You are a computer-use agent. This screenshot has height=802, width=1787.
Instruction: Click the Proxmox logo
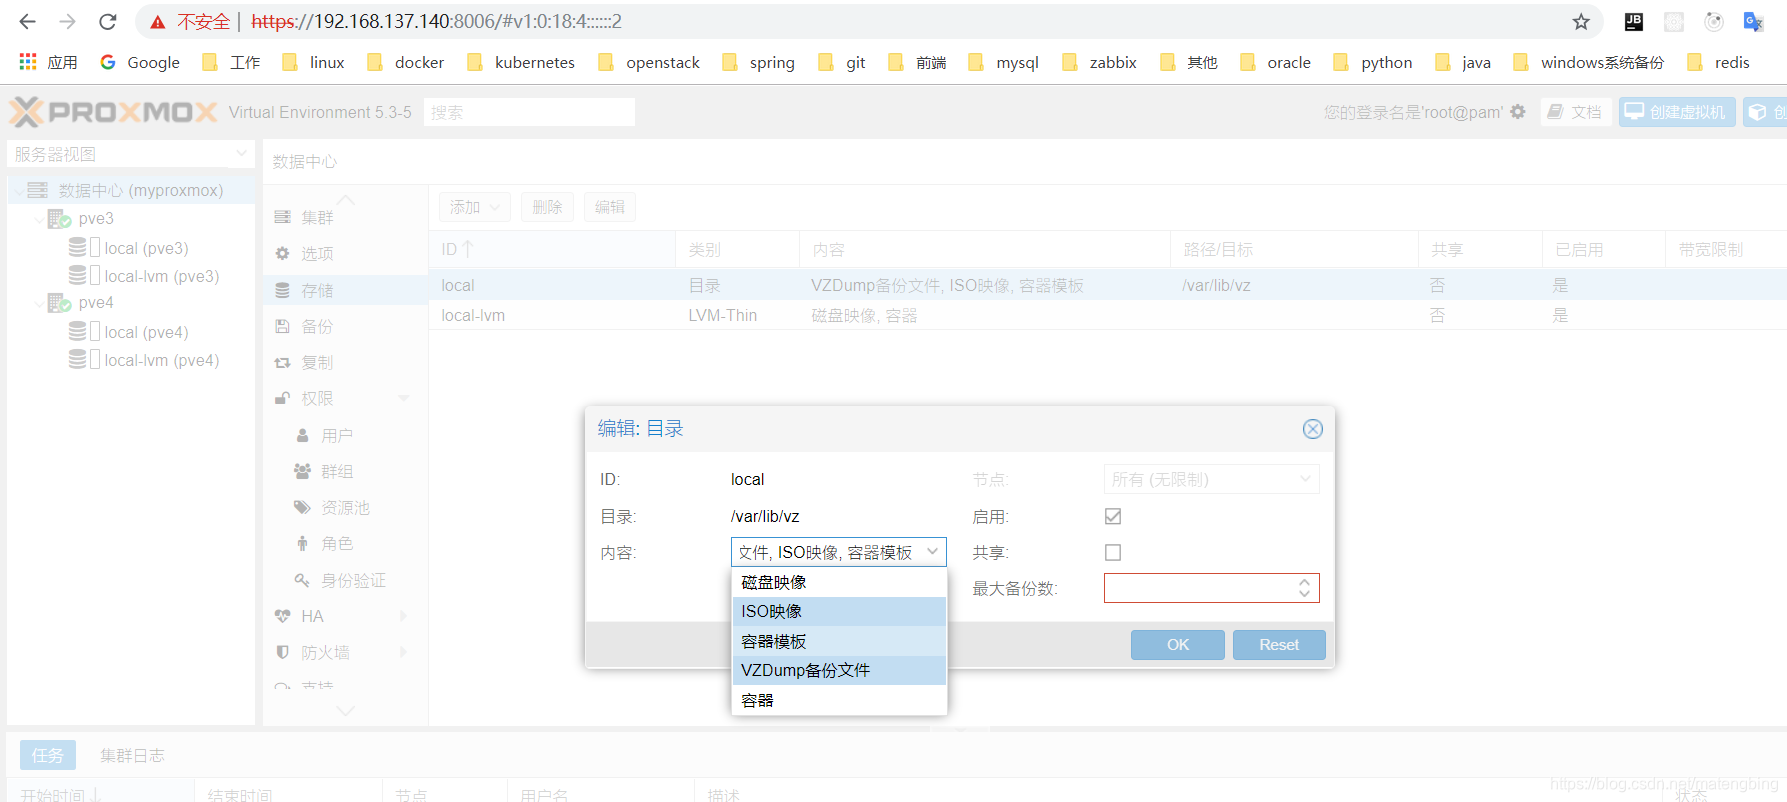coord(113,112)
